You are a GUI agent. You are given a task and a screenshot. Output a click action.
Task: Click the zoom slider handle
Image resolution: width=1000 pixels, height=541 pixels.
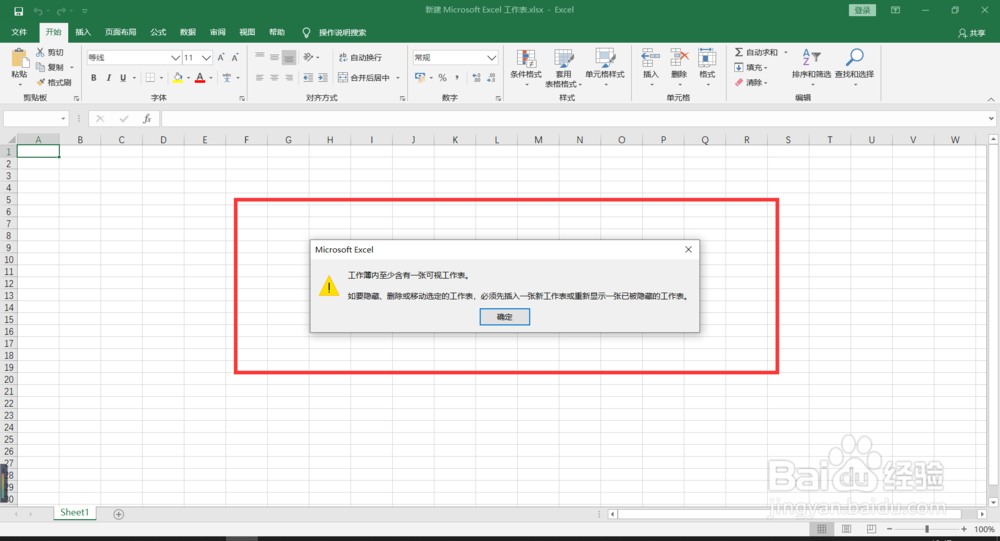click(x=927, y=529)
